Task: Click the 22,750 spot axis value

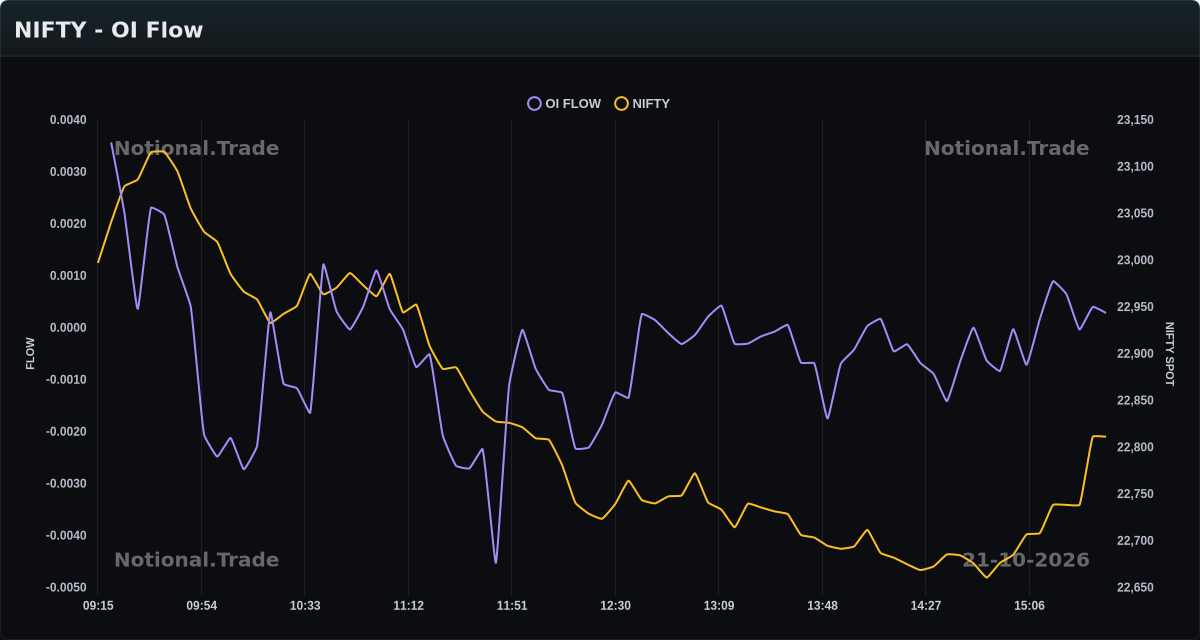Action: (x=1135, y=494)
